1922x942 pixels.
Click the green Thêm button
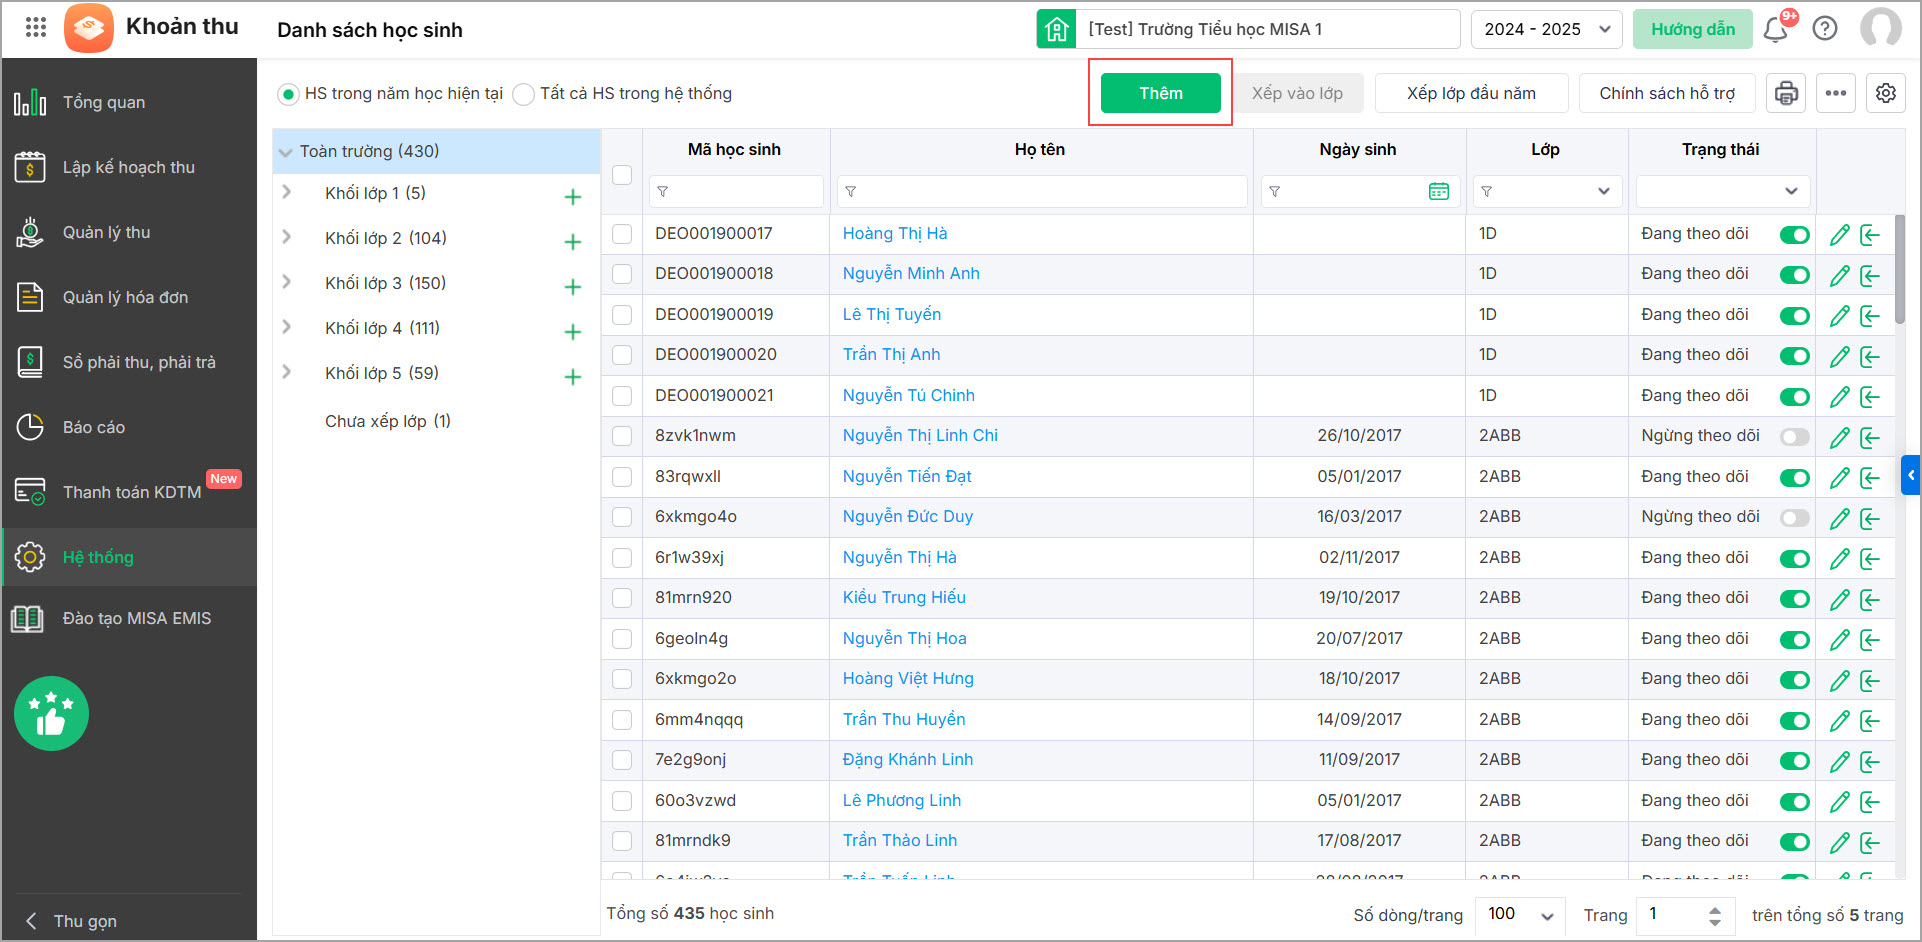click(1160, 93)
